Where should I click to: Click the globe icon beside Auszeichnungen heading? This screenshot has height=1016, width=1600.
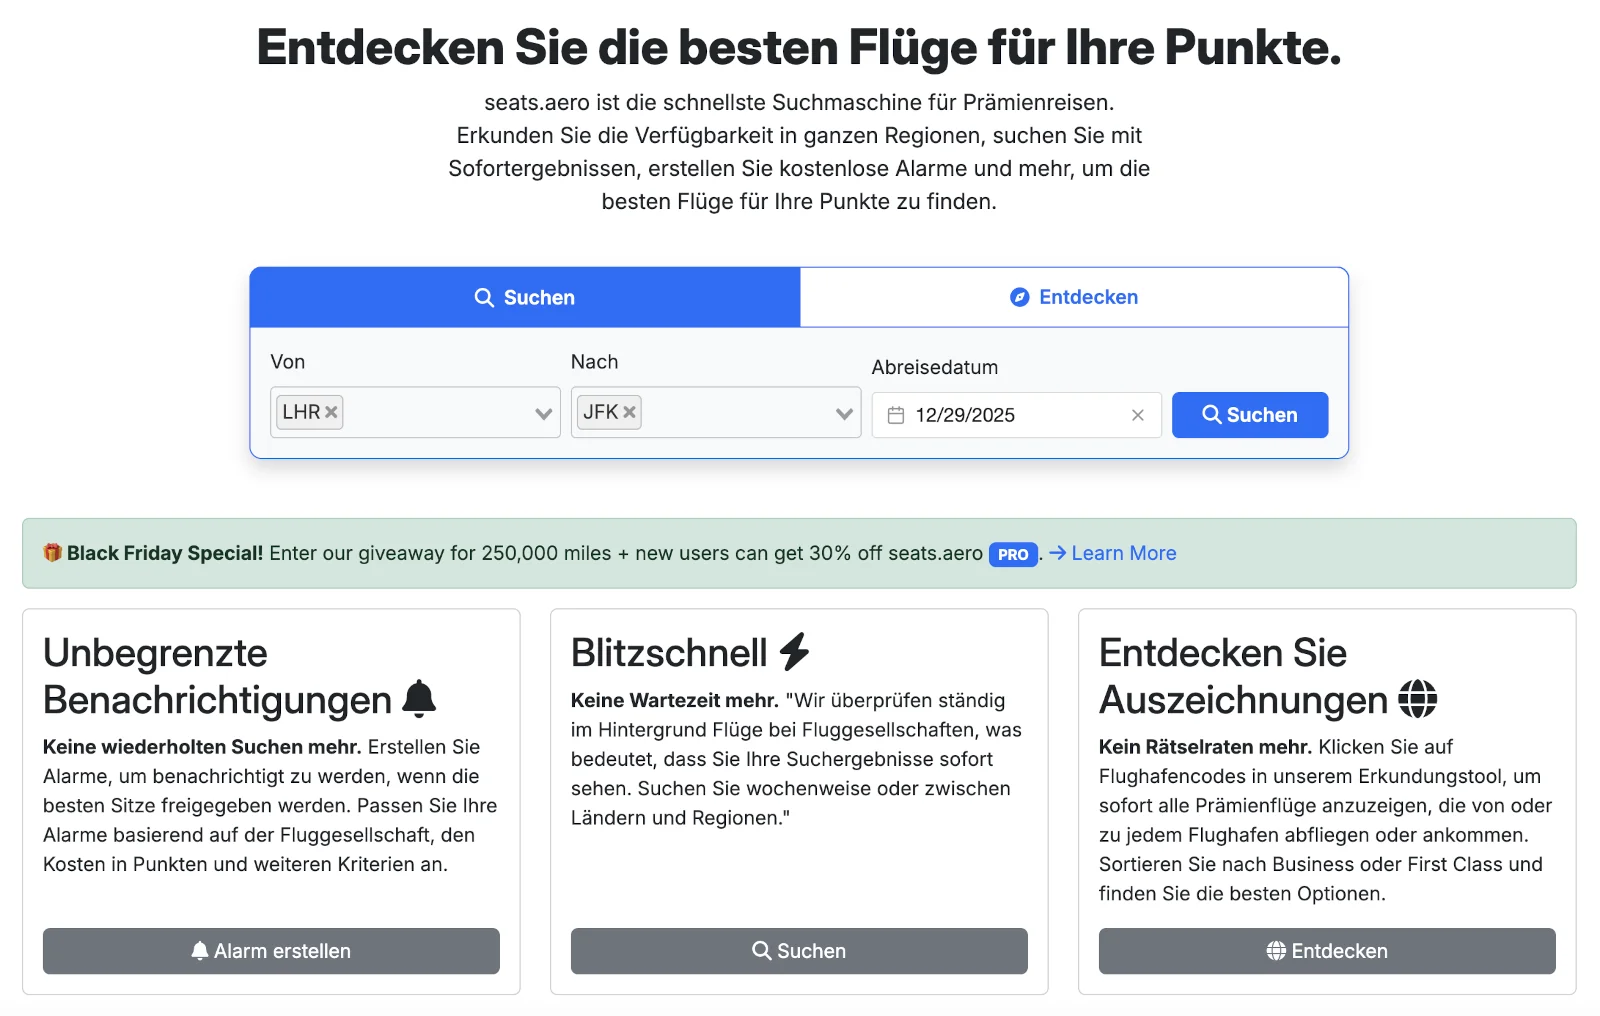pyautogui.click(x=1417, y=699)
